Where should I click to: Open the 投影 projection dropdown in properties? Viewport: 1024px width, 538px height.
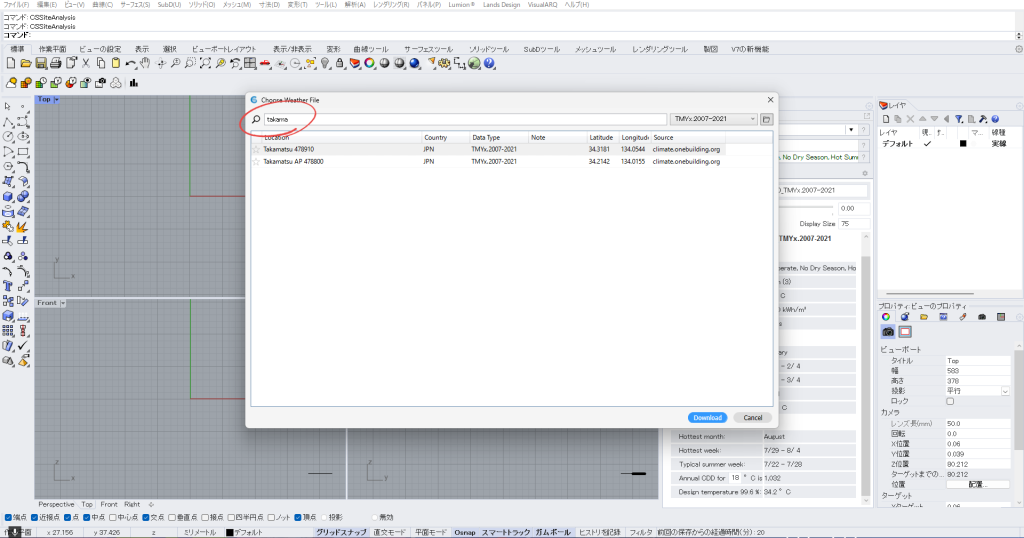[1005, 391]
